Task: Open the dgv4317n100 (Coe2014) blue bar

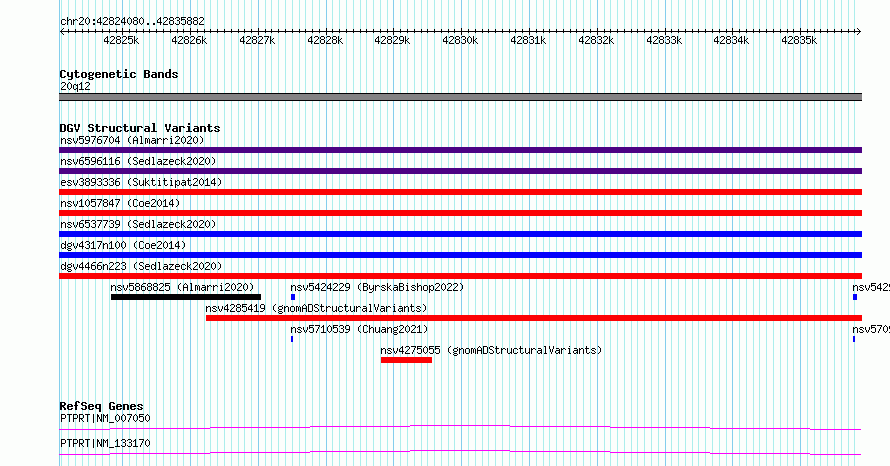Action: click(x=460, y=255)
